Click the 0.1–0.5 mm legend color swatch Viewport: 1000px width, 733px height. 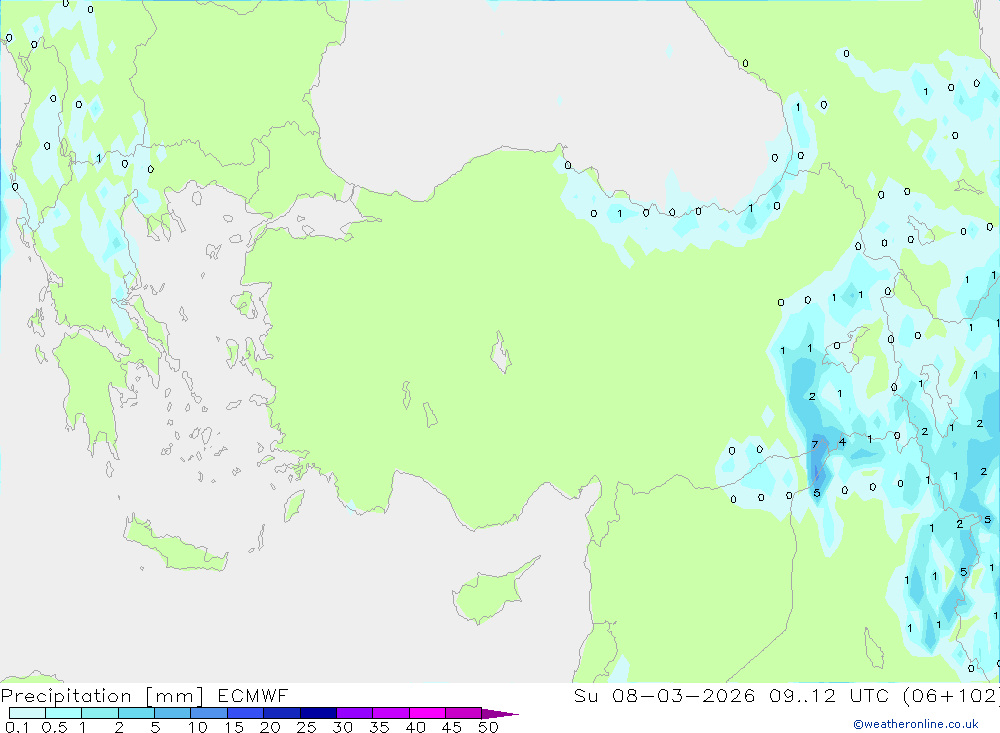click(x=27, y=713)
